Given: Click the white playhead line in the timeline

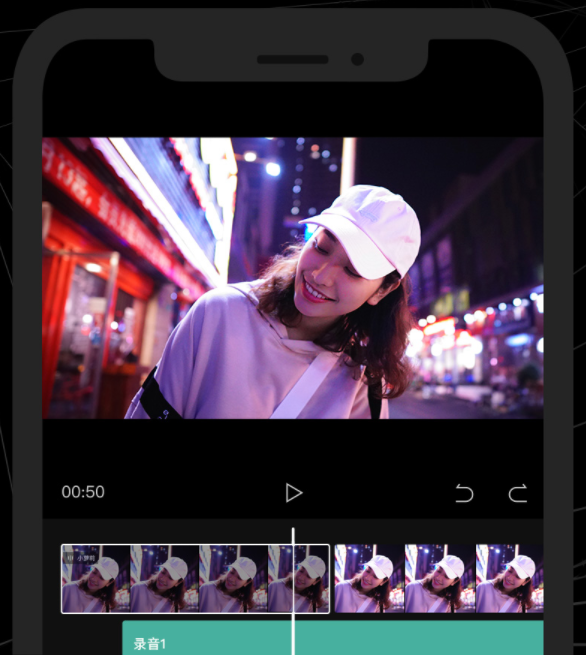Looking at the screenshot, I should tap(293, 591).
